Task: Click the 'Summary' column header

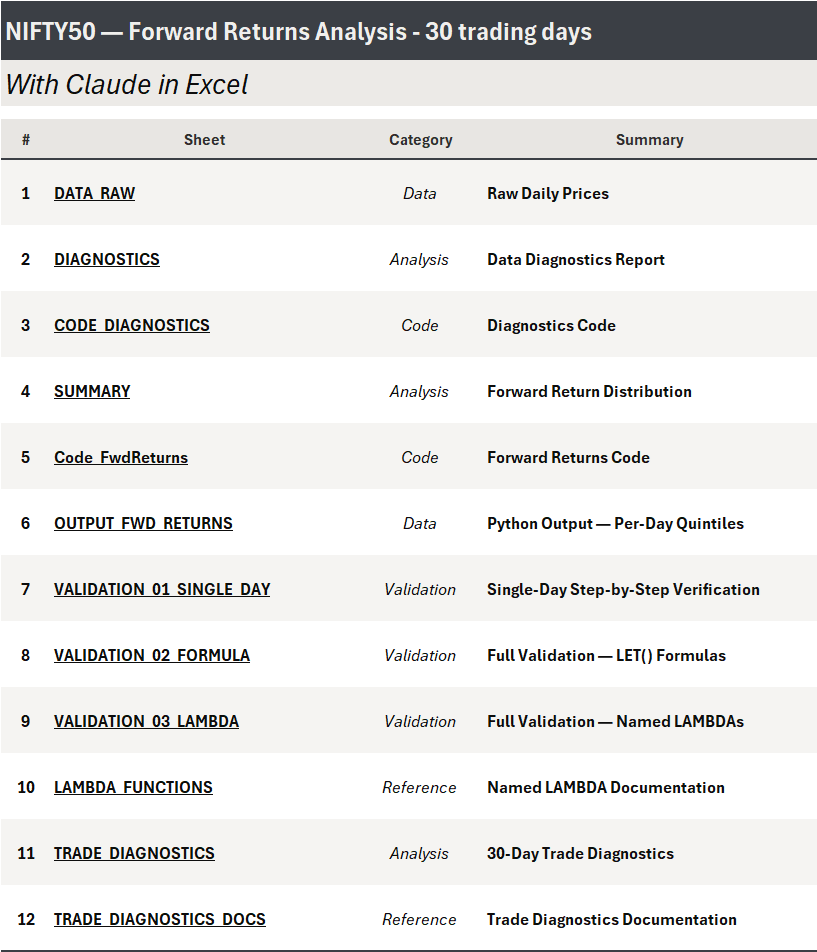Action: (x=649, y=140)
